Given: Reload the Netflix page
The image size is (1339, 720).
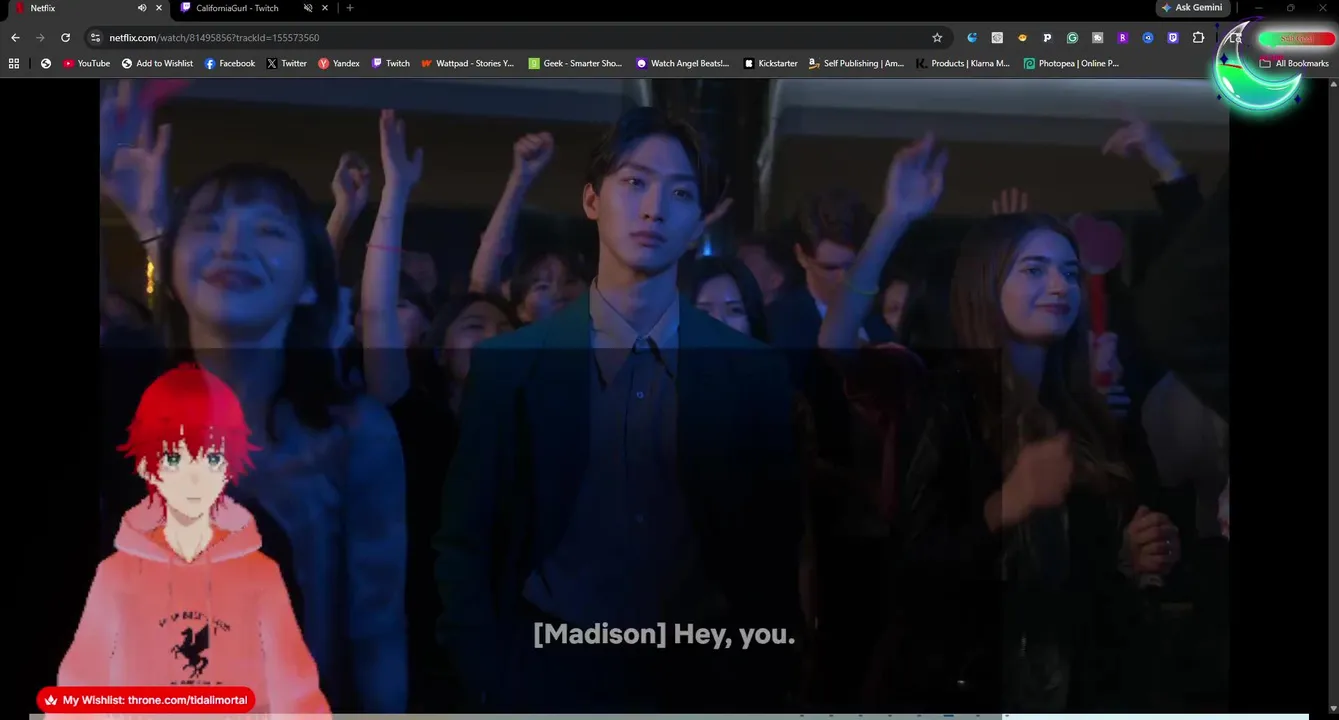Looking at the screenshot, I should [x=65, y=38].
